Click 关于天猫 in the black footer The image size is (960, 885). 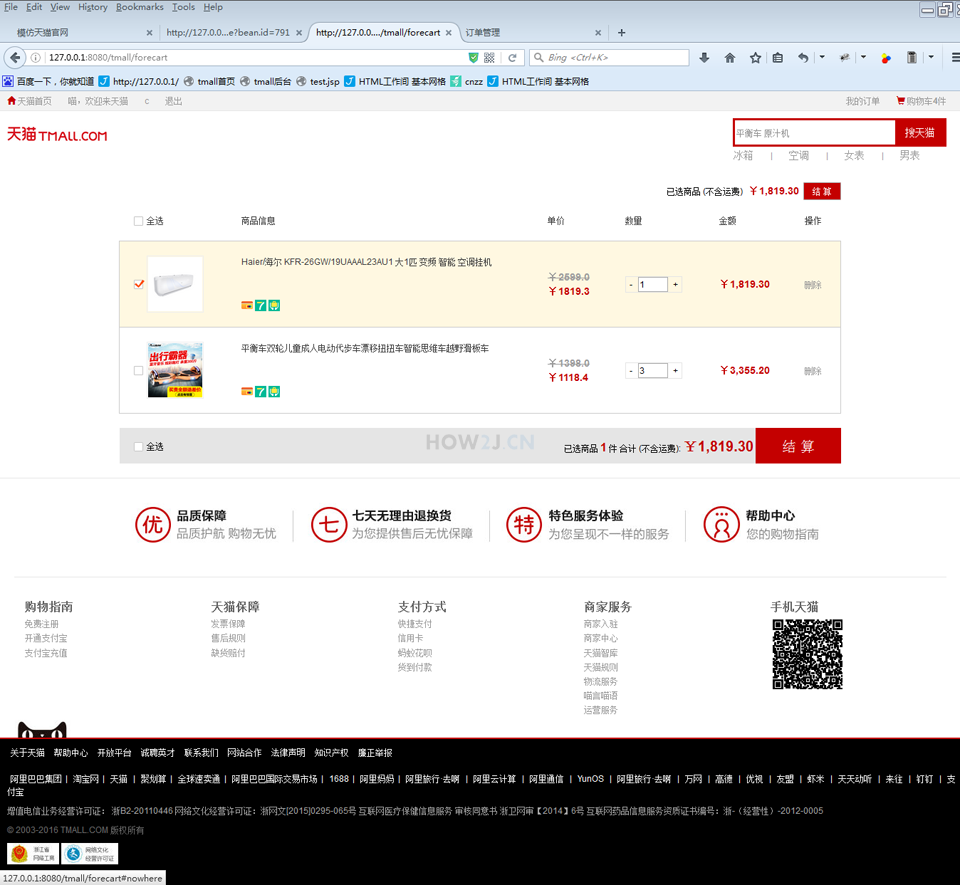[x=27, y=753]
